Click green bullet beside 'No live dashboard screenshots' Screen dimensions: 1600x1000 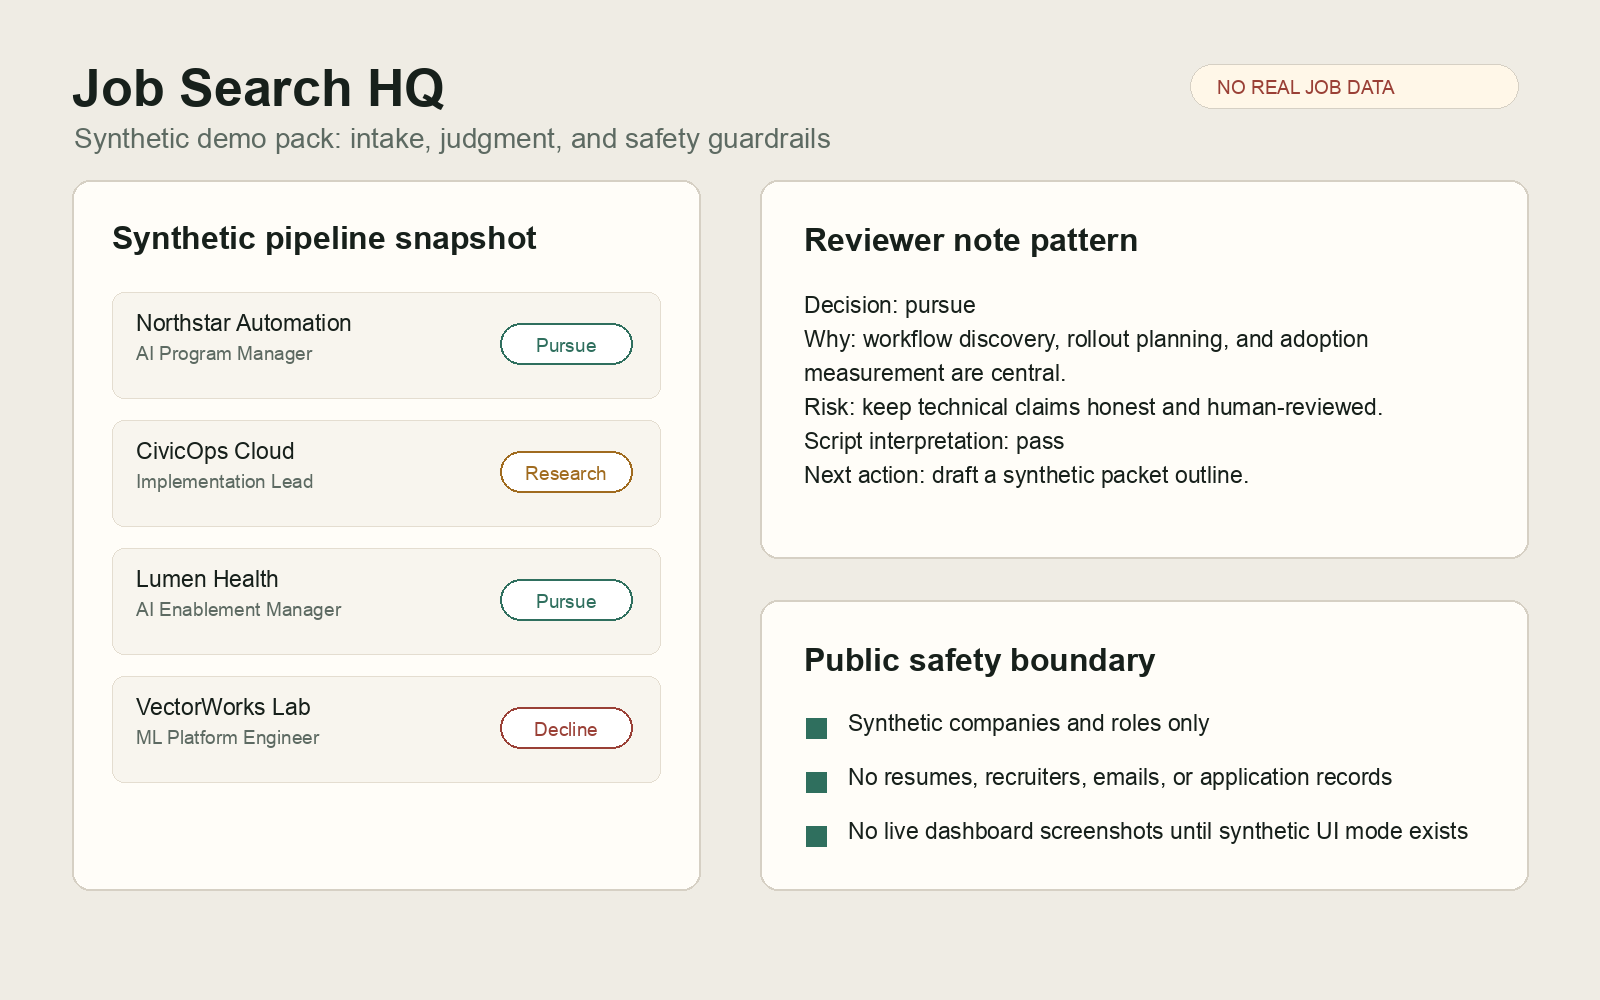tap(816, 836)
